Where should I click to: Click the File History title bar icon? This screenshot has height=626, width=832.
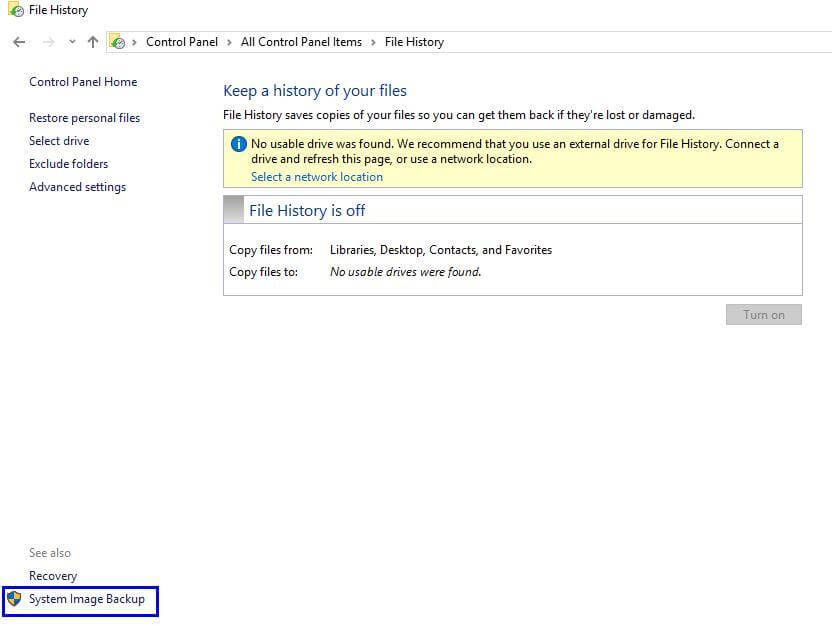[x=16, y=10]
